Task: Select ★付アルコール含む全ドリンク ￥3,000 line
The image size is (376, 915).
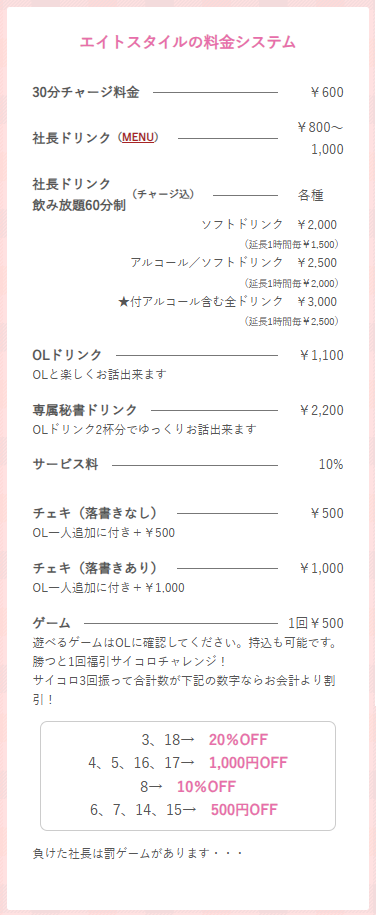Action: (x=228, y=301)
